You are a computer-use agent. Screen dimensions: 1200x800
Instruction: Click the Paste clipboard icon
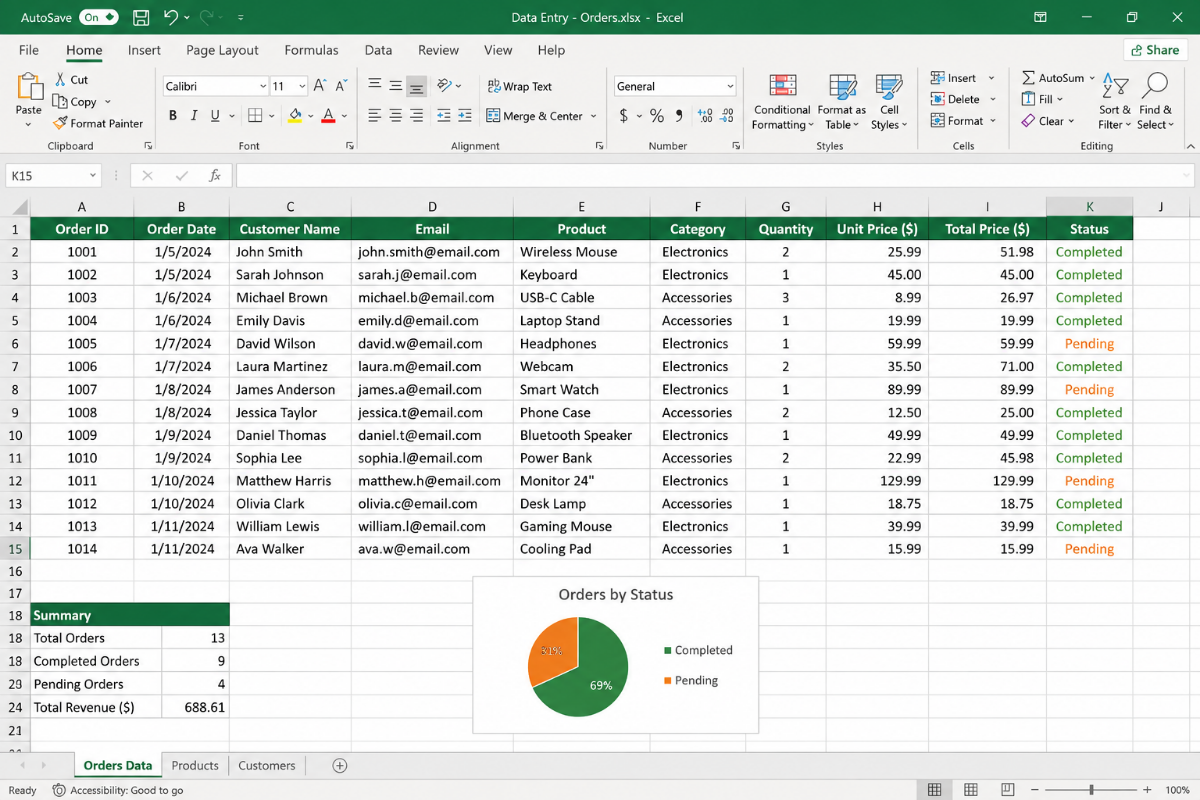coord(29,87)
